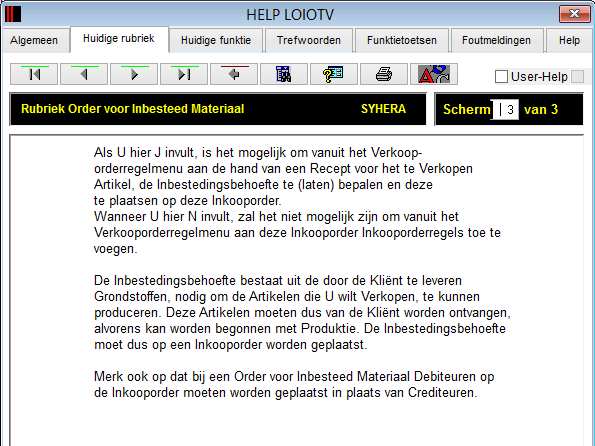Click the 'van 3' screen count text
The image size is (595, 446).
click(x=541, y=110)
